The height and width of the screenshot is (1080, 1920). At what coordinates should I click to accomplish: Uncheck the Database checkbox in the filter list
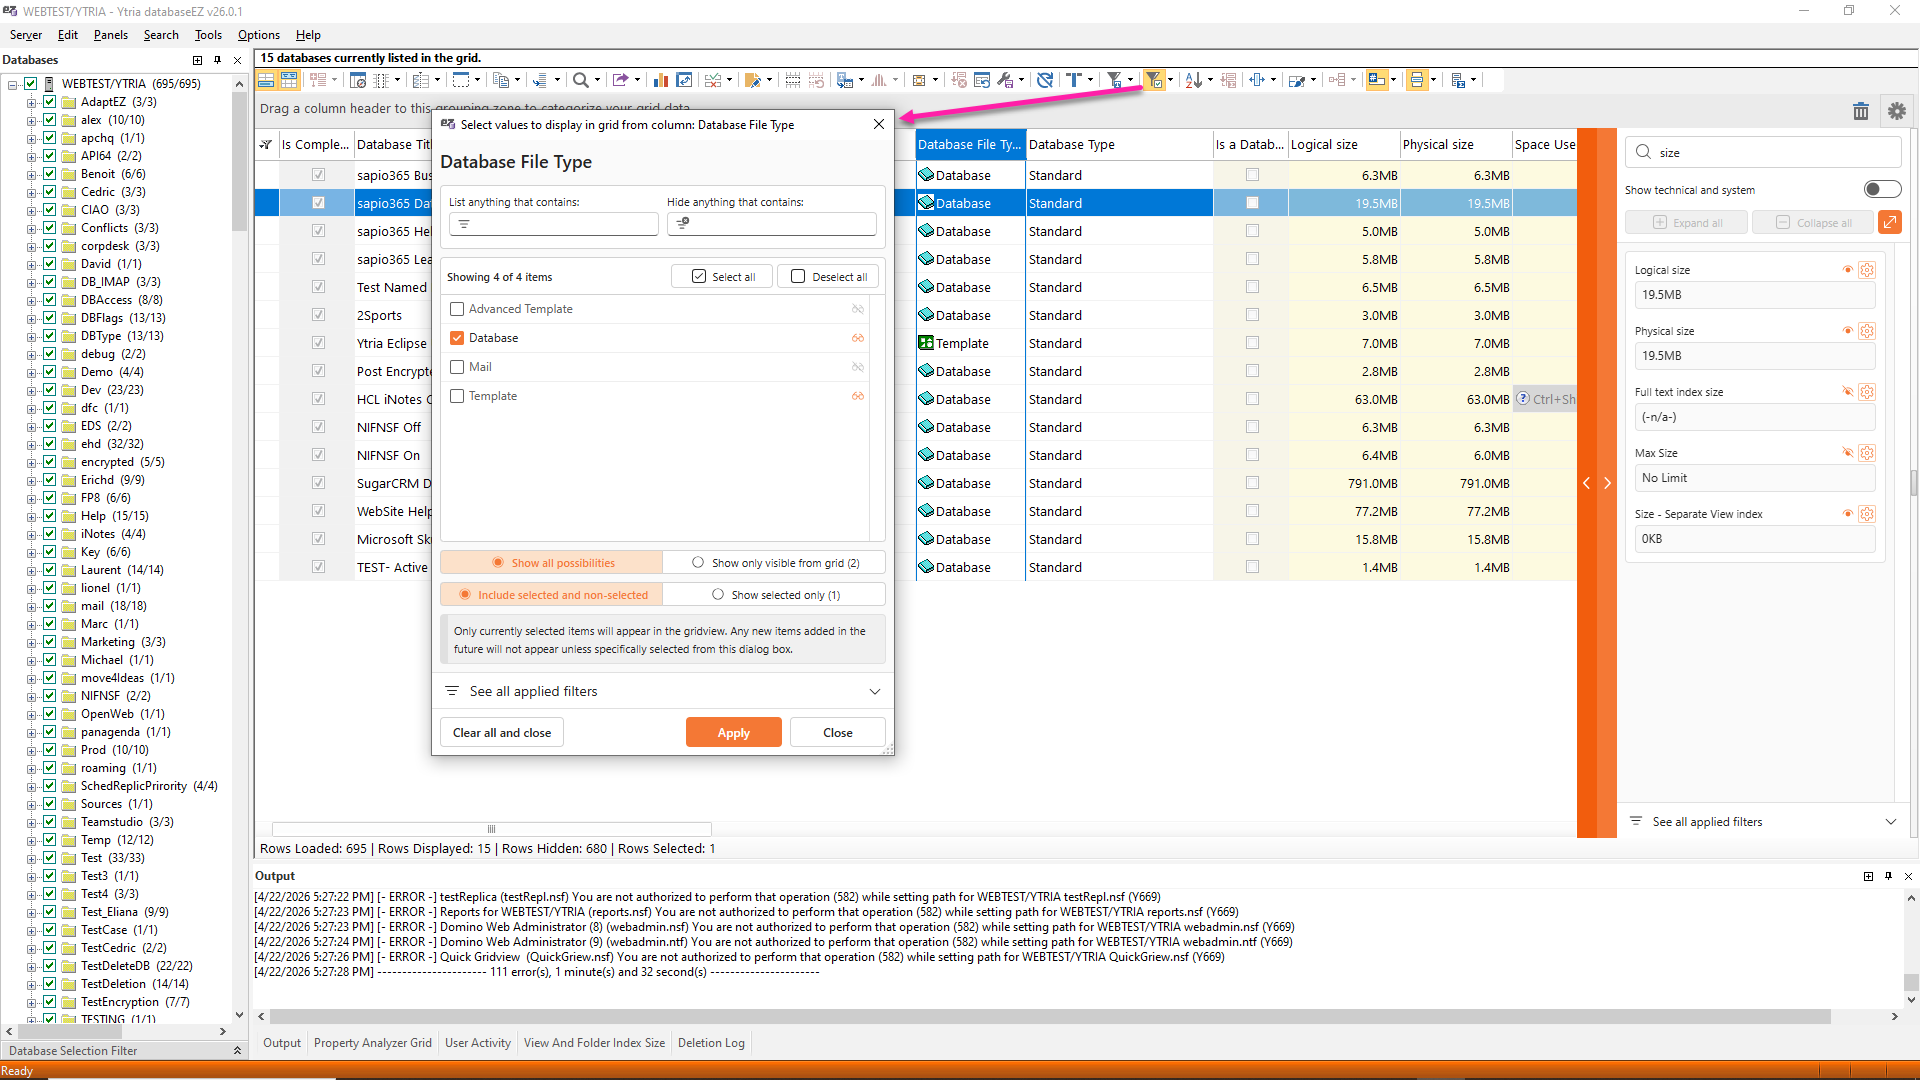[x=457, y=338]
